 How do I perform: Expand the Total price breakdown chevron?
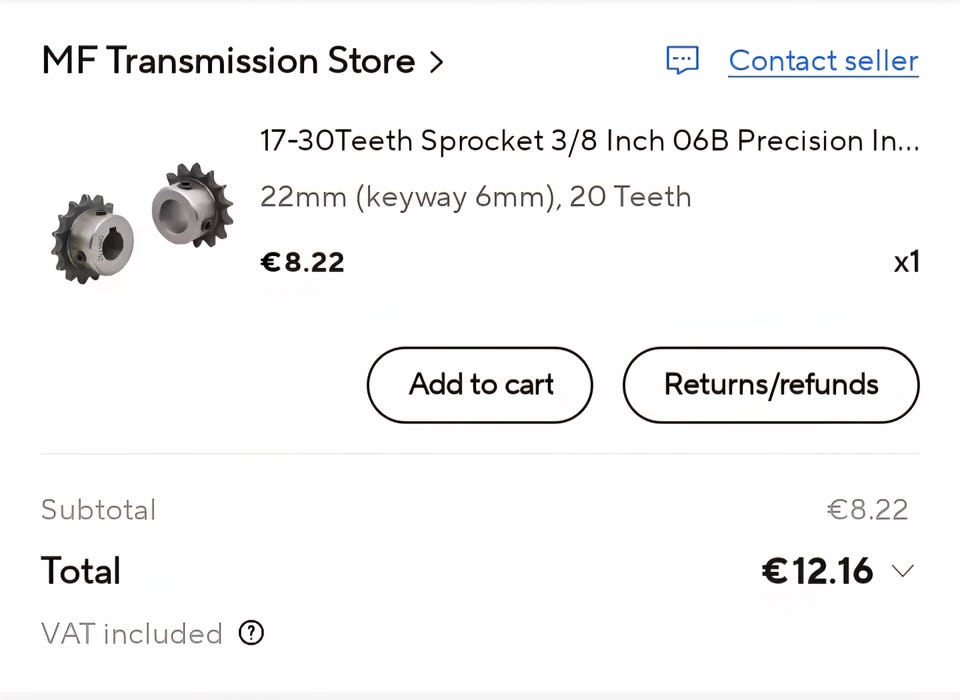point(902,571)
